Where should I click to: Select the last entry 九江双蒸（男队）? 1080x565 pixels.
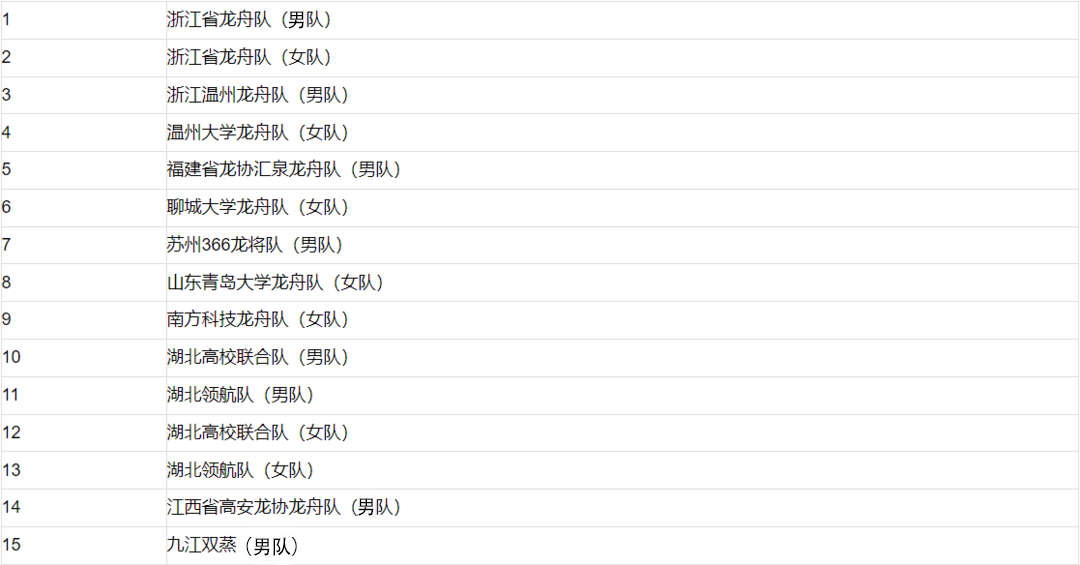(x=233, y=546)
